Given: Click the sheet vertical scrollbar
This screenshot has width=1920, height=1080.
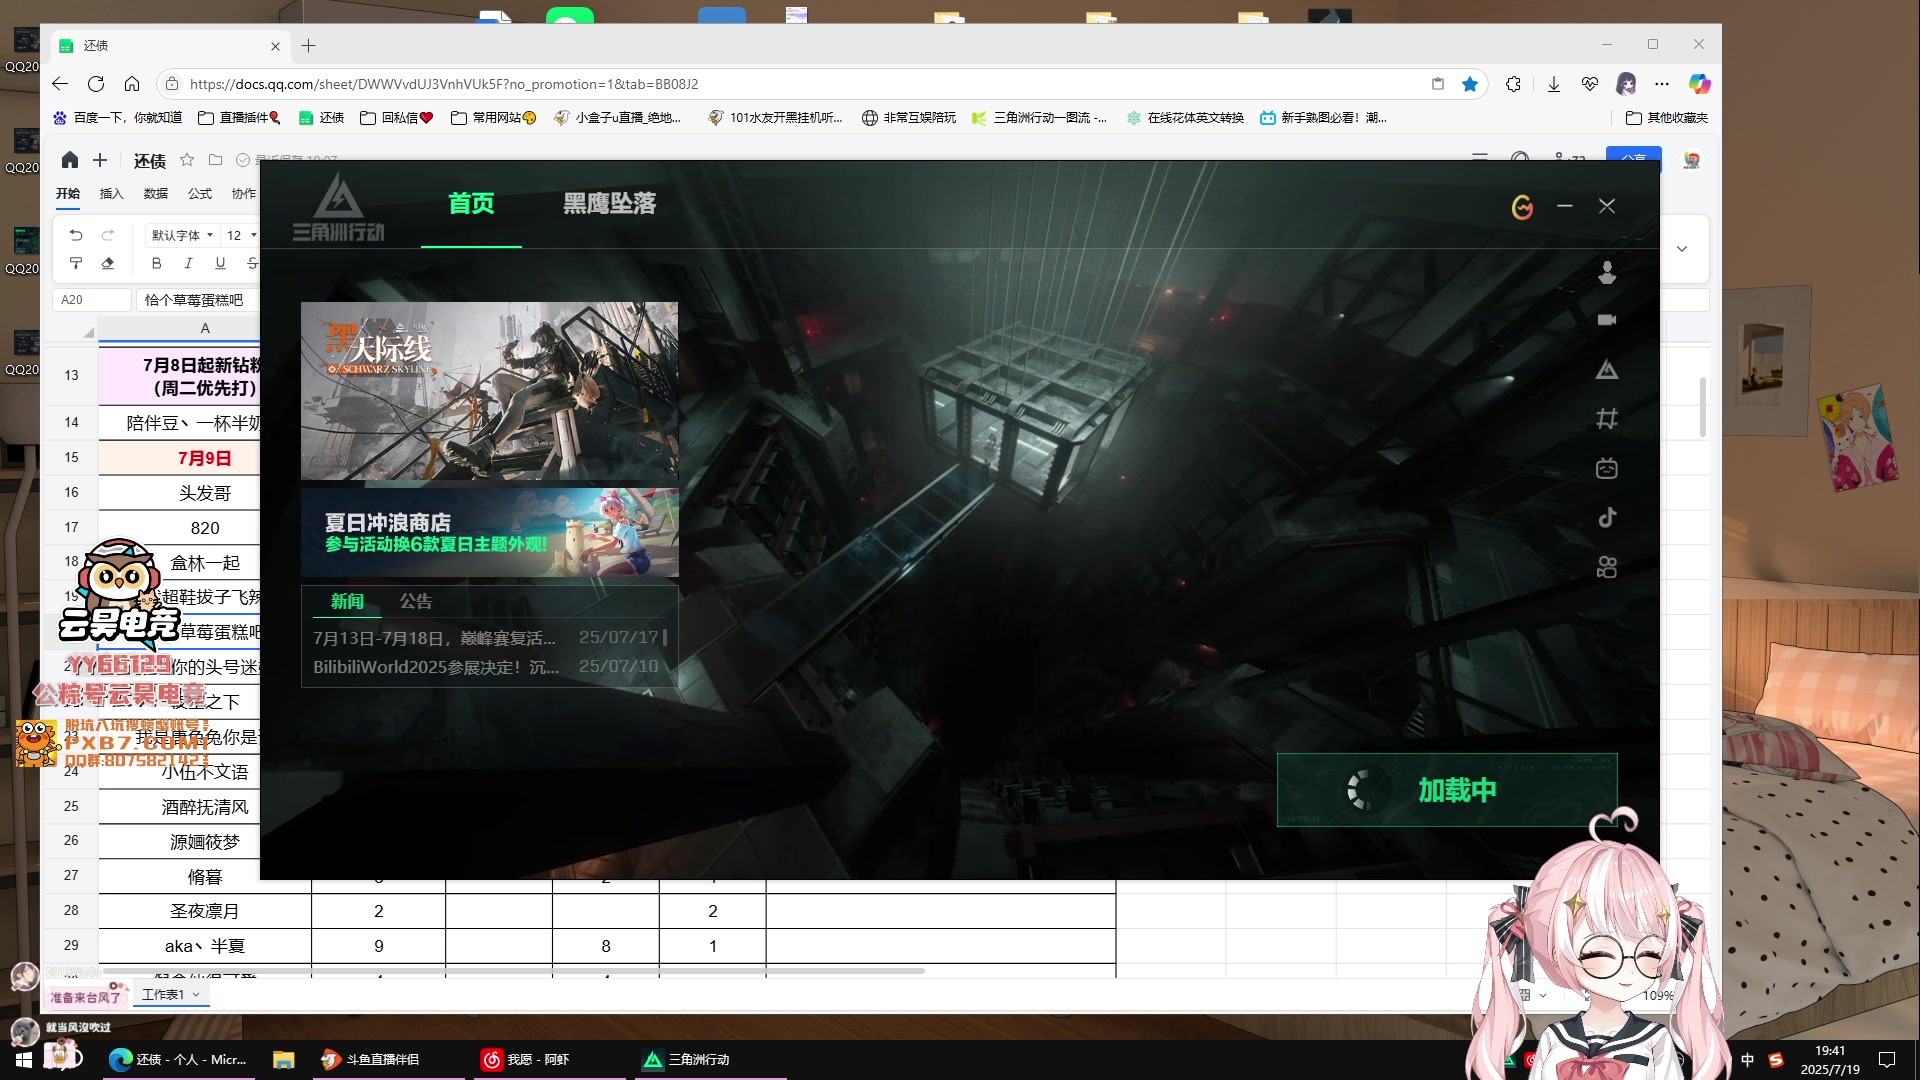Looking at the screenshot, I should tap(1703, 407).
